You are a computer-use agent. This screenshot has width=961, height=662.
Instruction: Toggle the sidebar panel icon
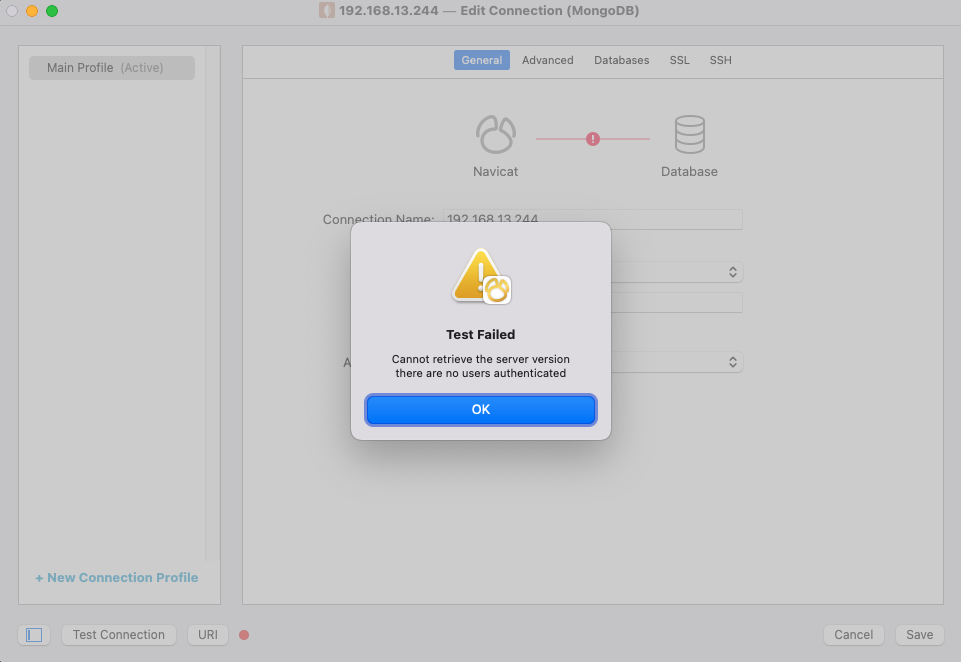click(34, 635)
